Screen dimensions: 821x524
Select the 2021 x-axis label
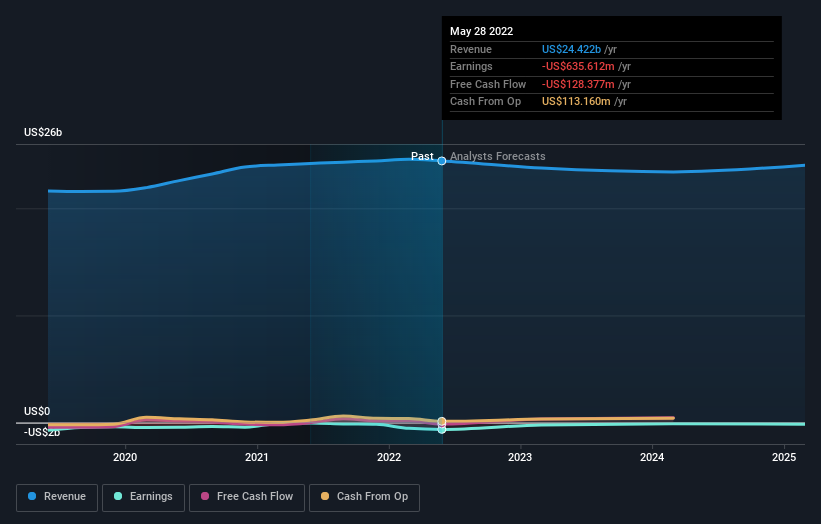(257, 457)
